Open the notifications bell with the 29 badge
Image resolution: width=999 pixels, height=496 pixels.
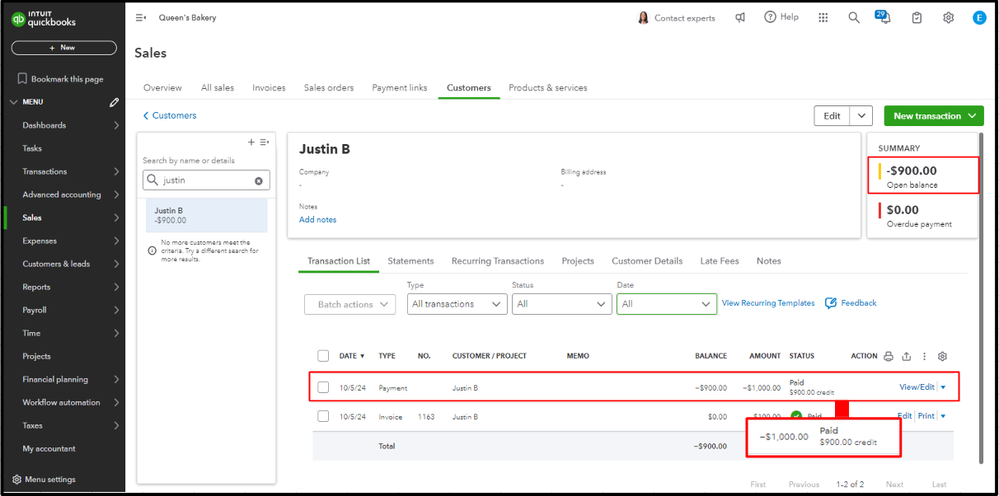884,17
